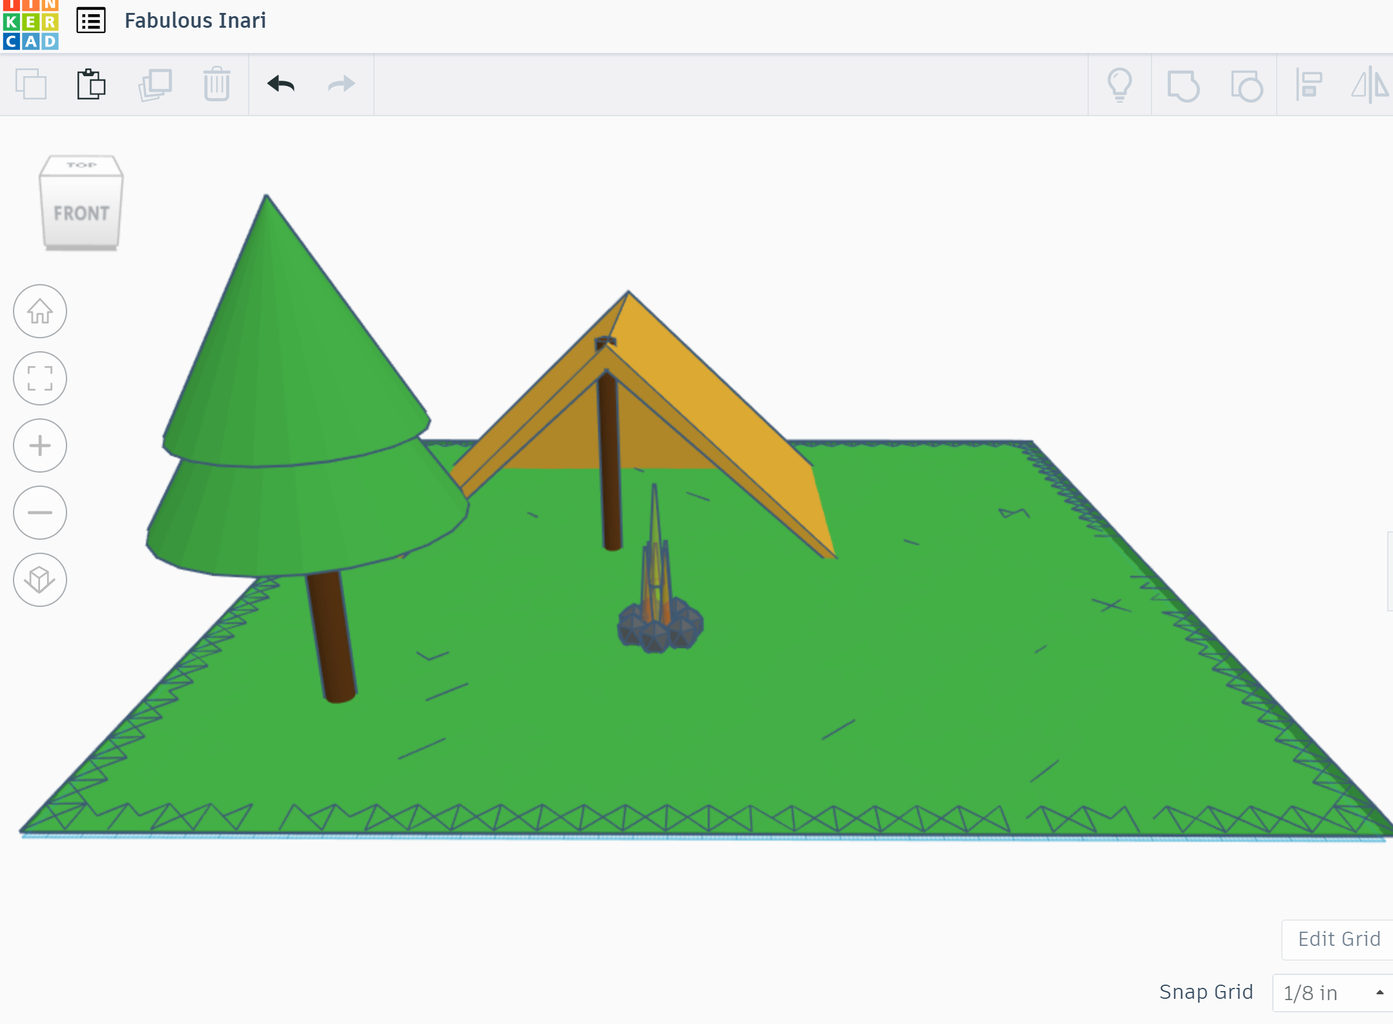Select the Group tool
The width and height of the screenshot is (1393, 1024).
coord(1184,85)
